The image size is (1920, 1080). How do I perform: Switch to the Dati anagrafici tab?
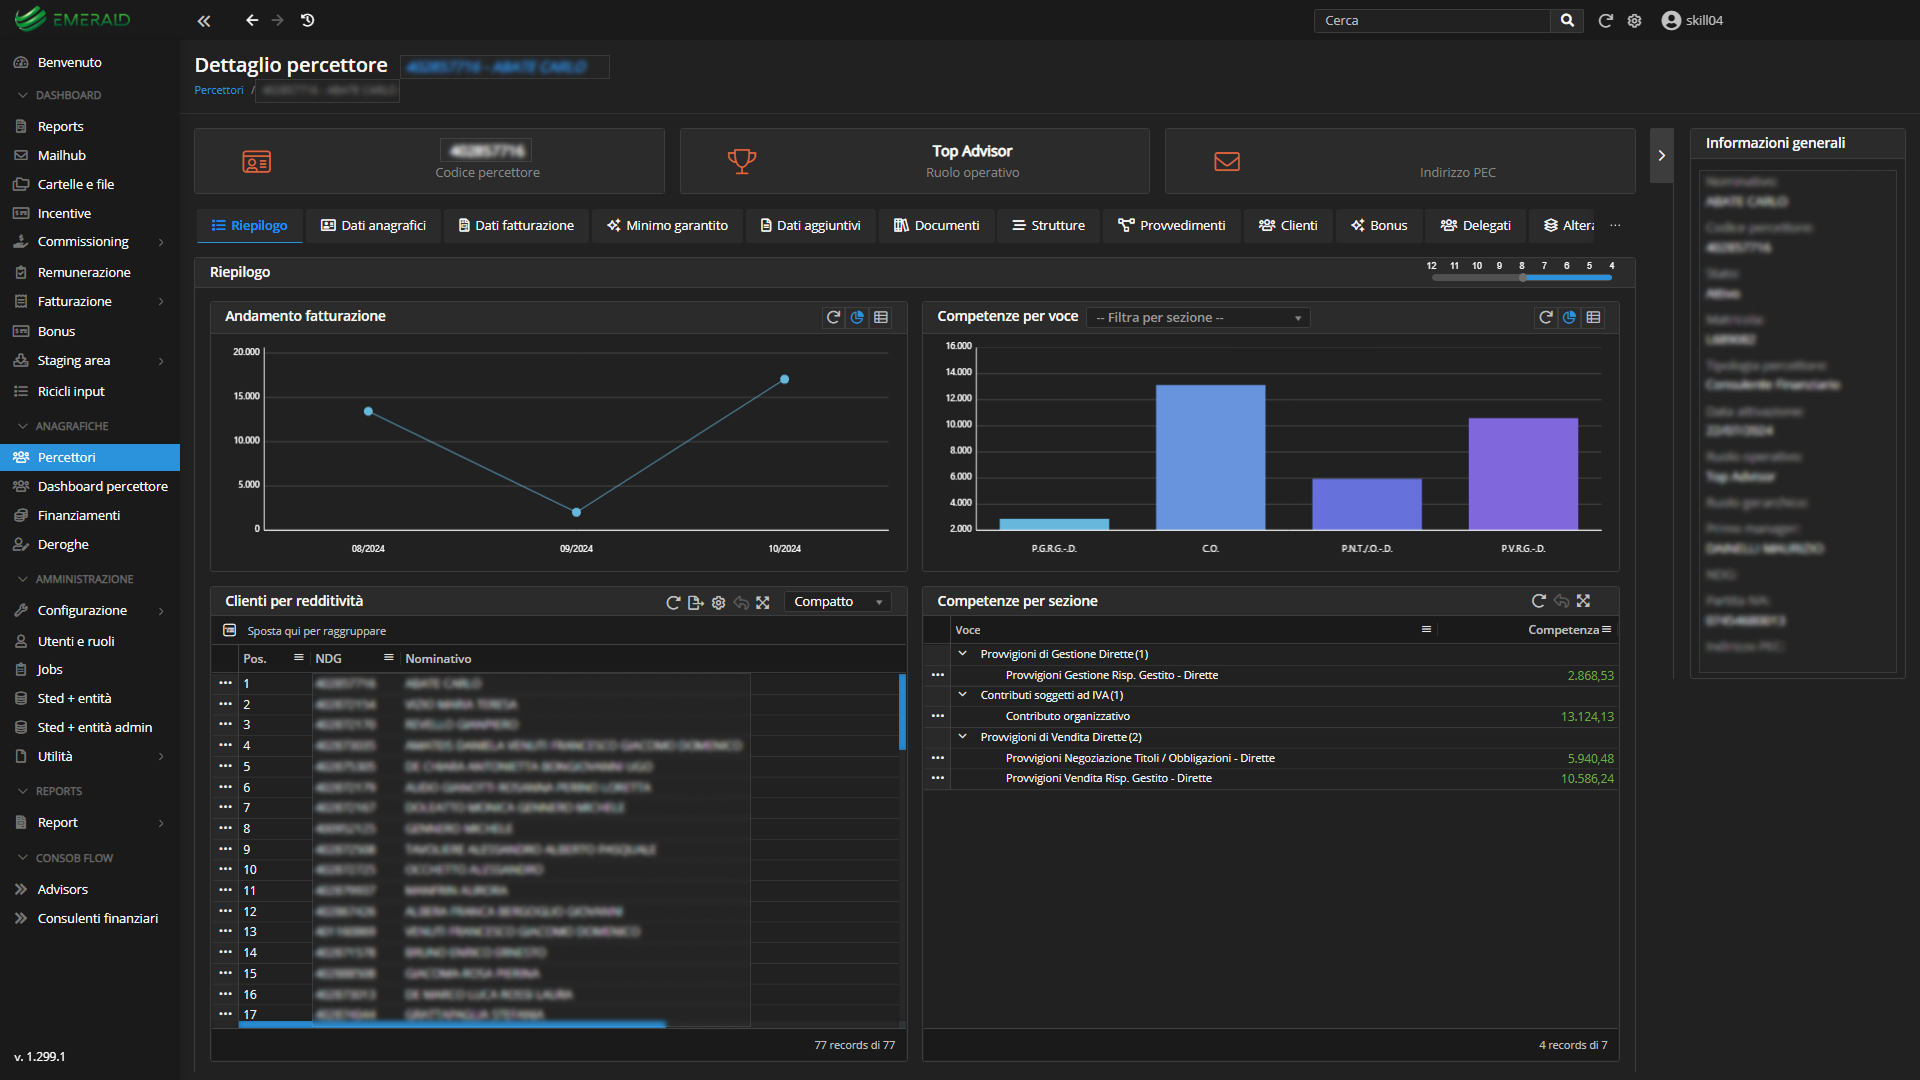pyautogui.click(x=373, y=226)
